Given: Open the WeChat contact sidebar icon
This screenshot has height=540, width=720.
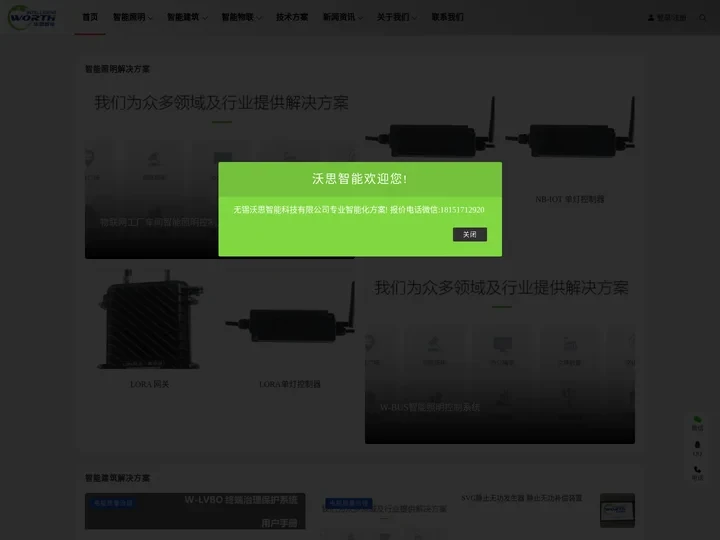Looking at the screenshot, I should (697, 423).
